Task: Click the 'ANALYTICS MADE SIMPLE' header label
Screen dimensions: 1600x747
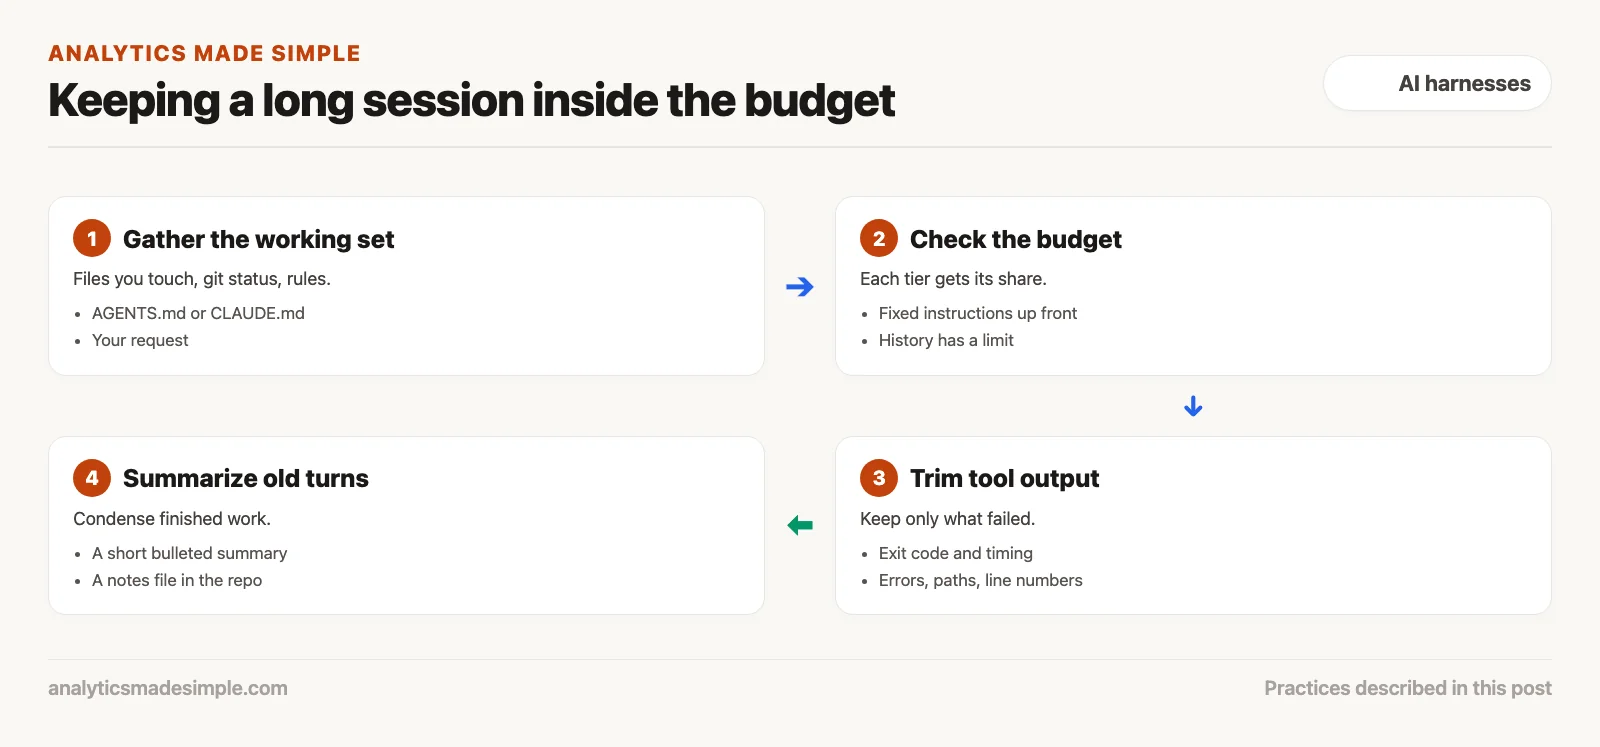Action: [x=204, y=53]
